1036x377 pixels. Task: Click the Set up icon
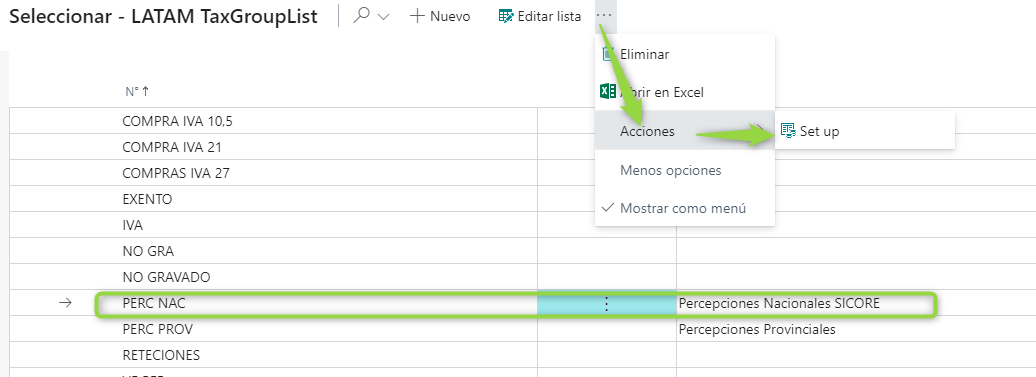point(788,131)
